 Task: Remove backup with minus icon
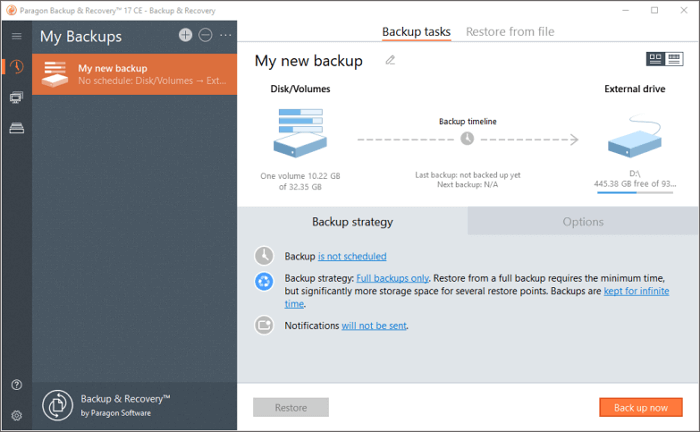tap(205, 35)
